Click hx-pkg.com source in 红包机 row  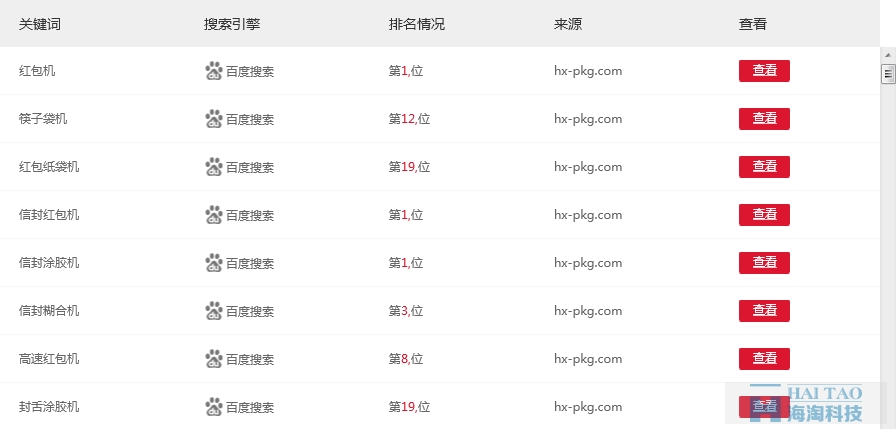pyautogui.click(x=588, y=71)
